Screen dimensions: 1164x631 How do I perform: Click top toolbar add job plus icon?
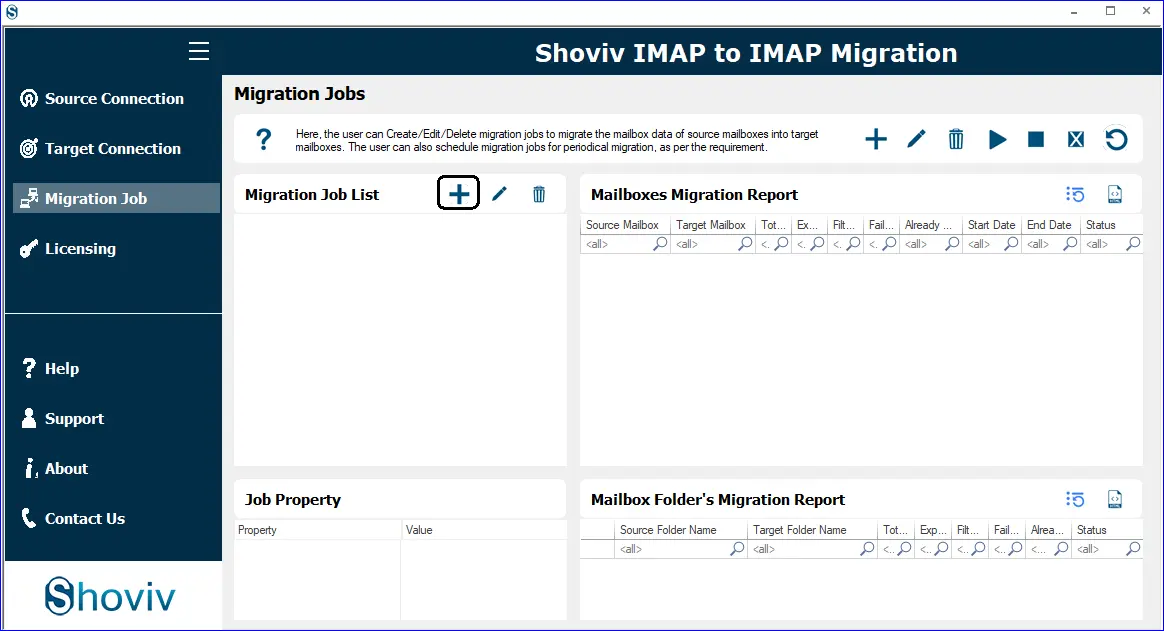tap(876, 139)
